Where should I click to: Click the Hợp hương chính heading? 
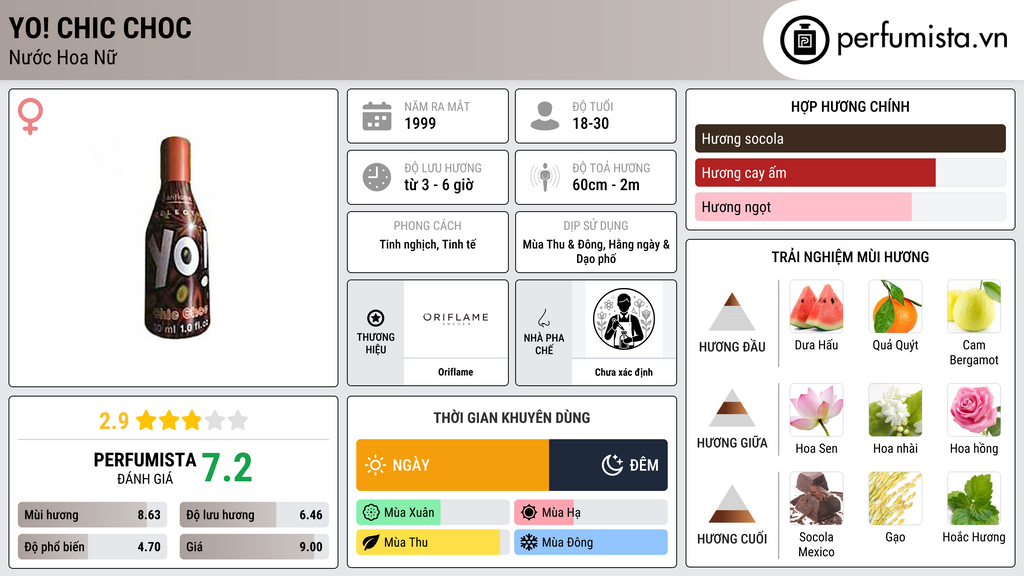click(850, 106)
